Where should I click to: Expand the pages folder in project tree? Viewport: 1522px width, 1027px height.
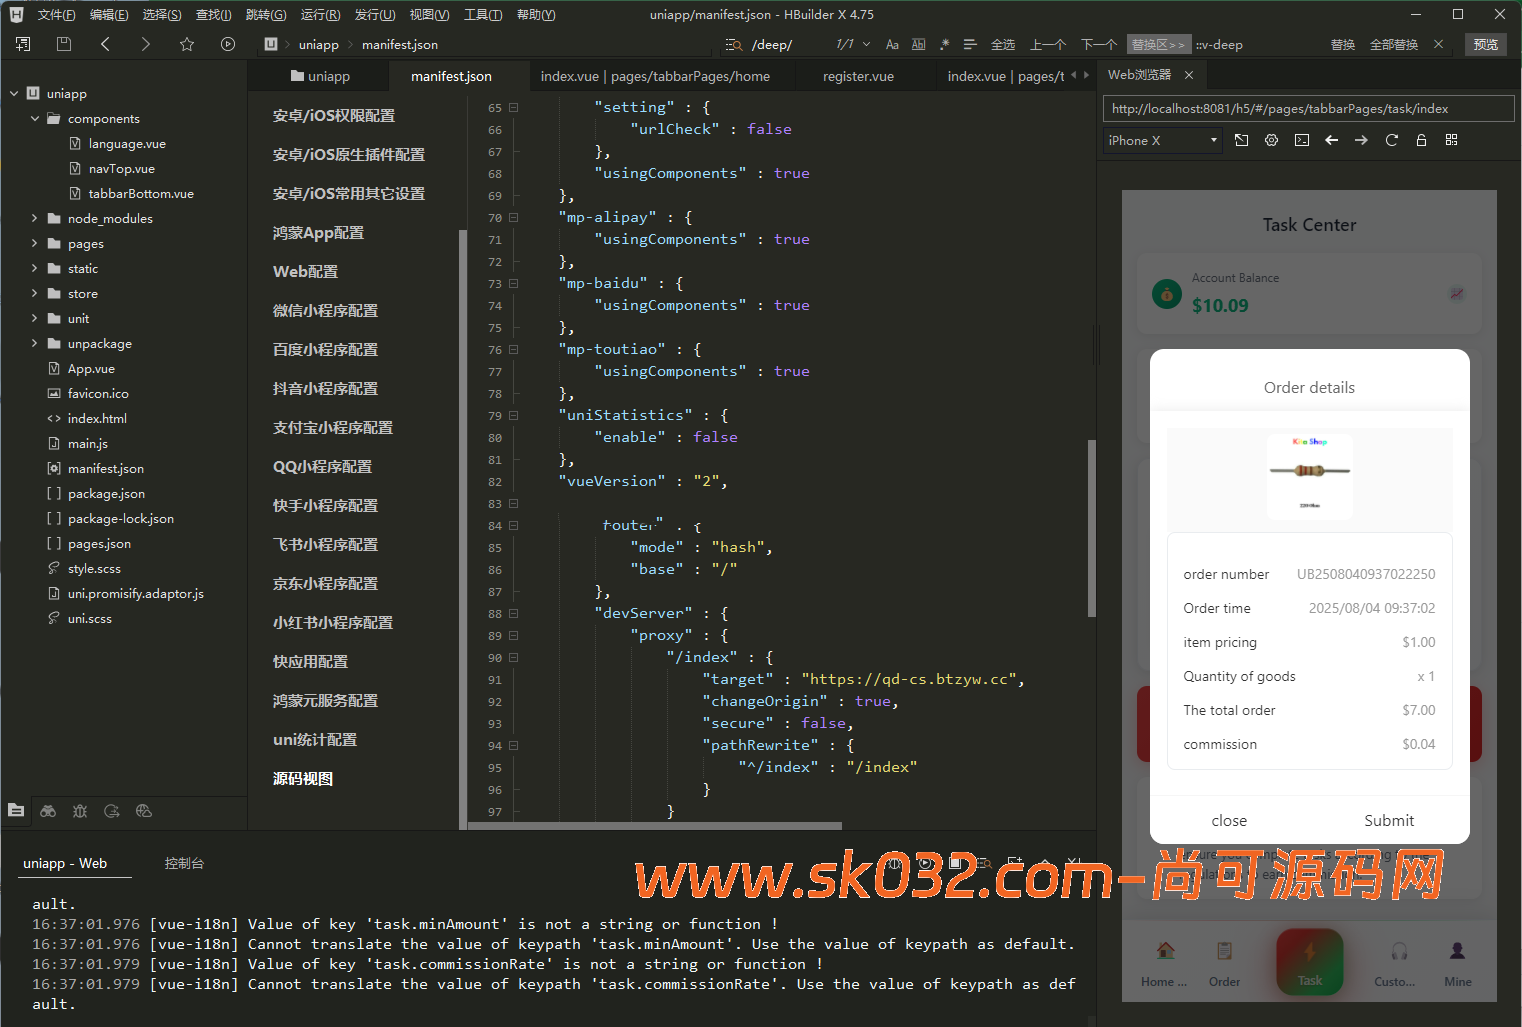click(x=34, y=244)
